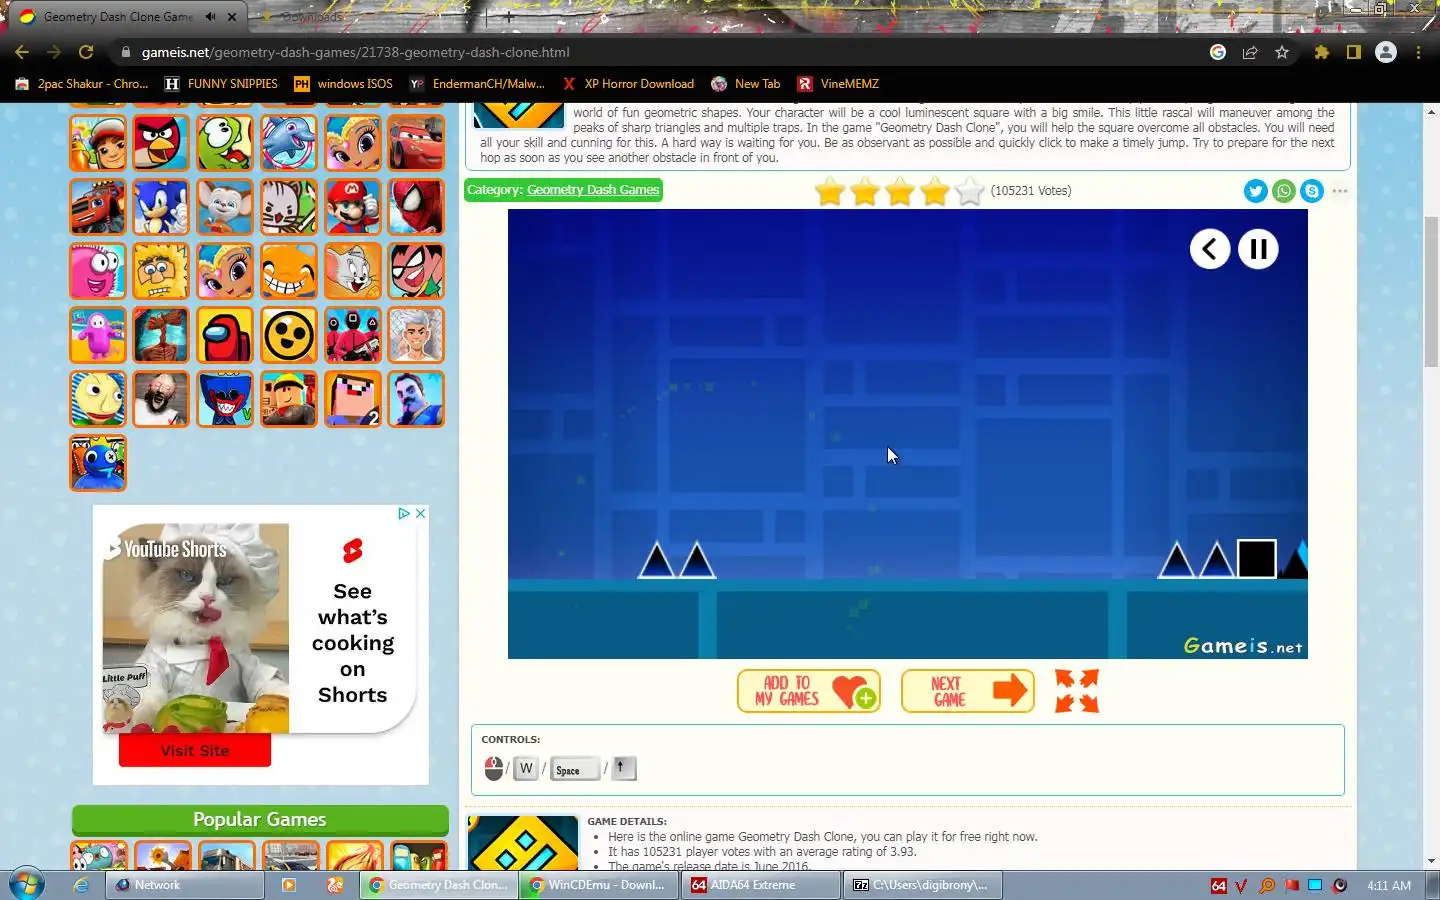Image resolution: width=1440 pixels, height=900 pixels.
Task: Switch to the WinCDEmu Chrome taskbar window
Action: 599,885
